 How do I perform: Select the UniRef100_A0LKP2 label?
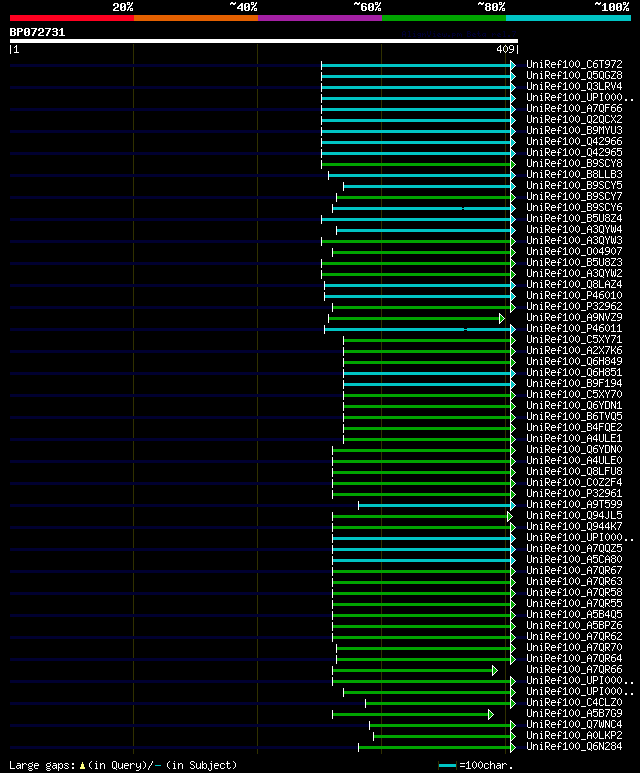click(574, 736)
